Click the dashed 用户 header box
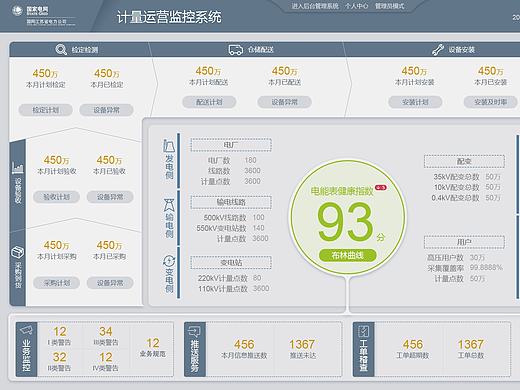The height and width of the screenshot is (390, 520). pyautogui.click(x=464, y=242)
